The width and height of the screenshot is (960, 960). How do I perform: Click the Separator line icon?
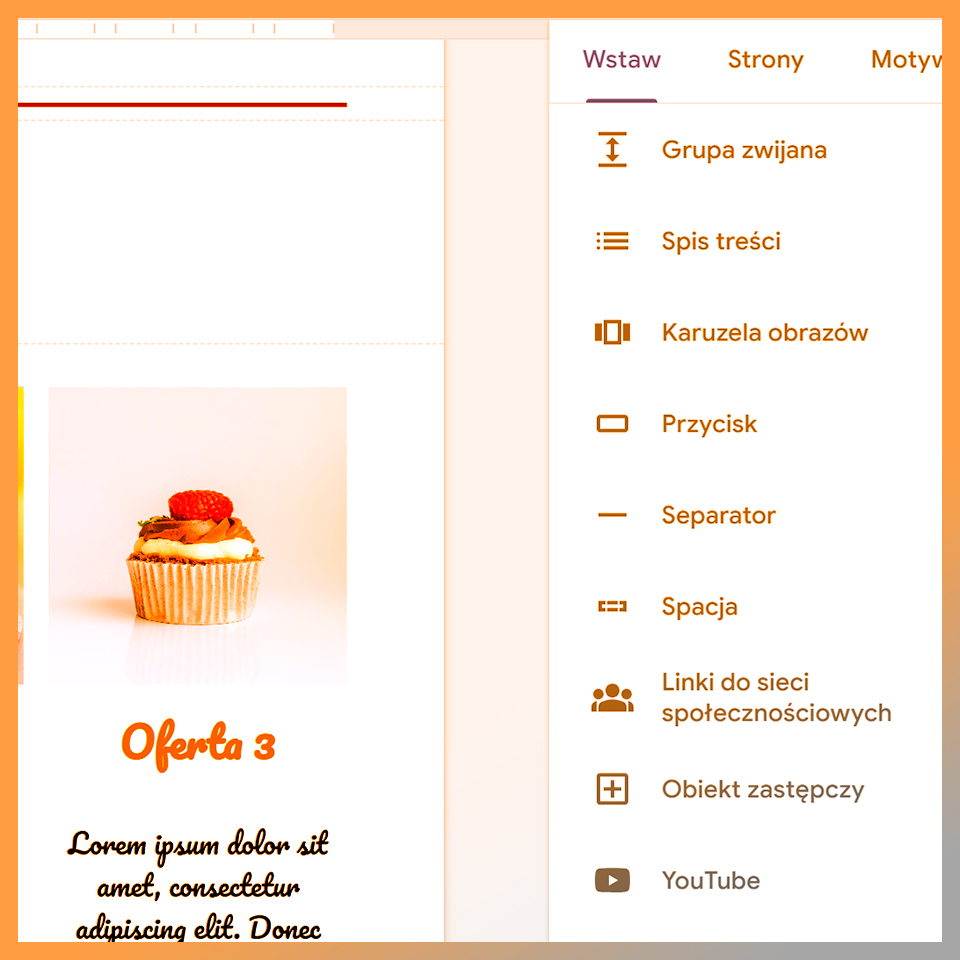tap(612, 515)
